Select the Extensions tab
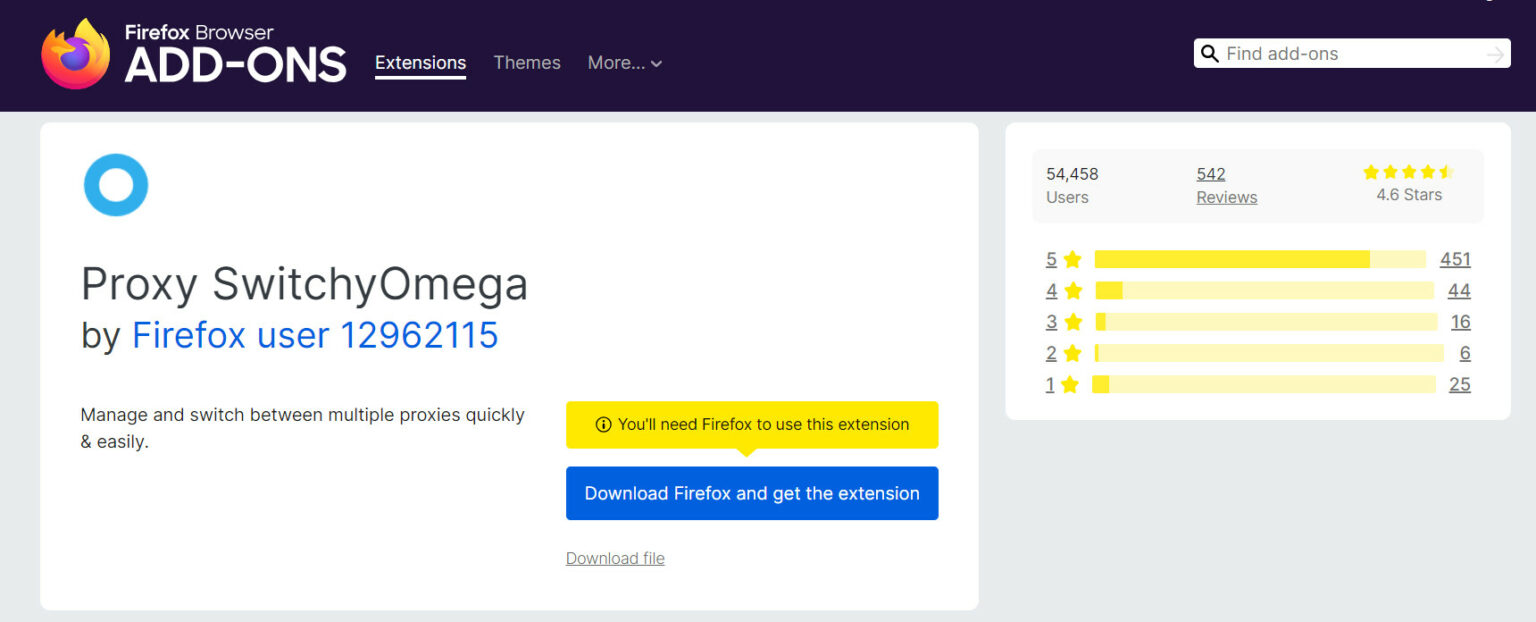 [420, 62]
